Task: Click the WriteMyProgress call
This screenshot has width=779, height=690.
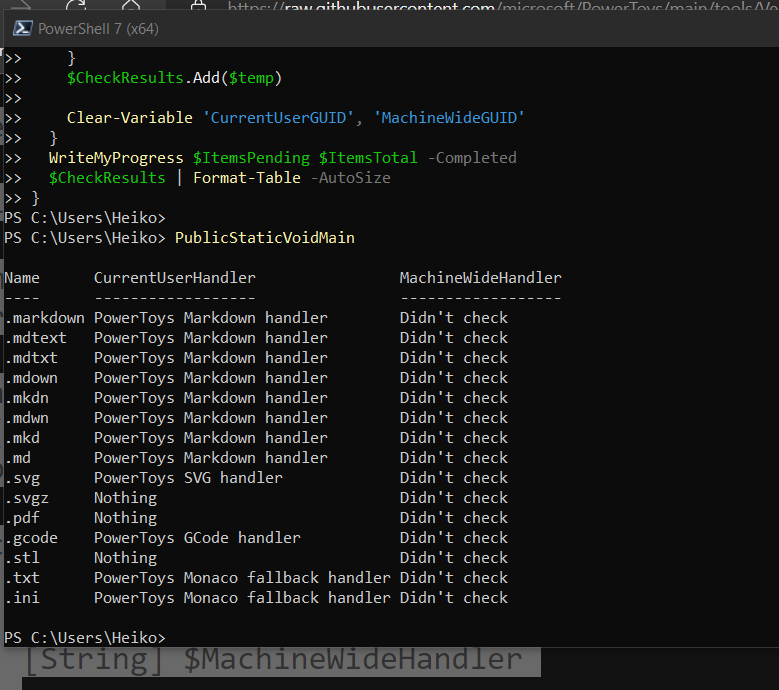Action: 116,158
